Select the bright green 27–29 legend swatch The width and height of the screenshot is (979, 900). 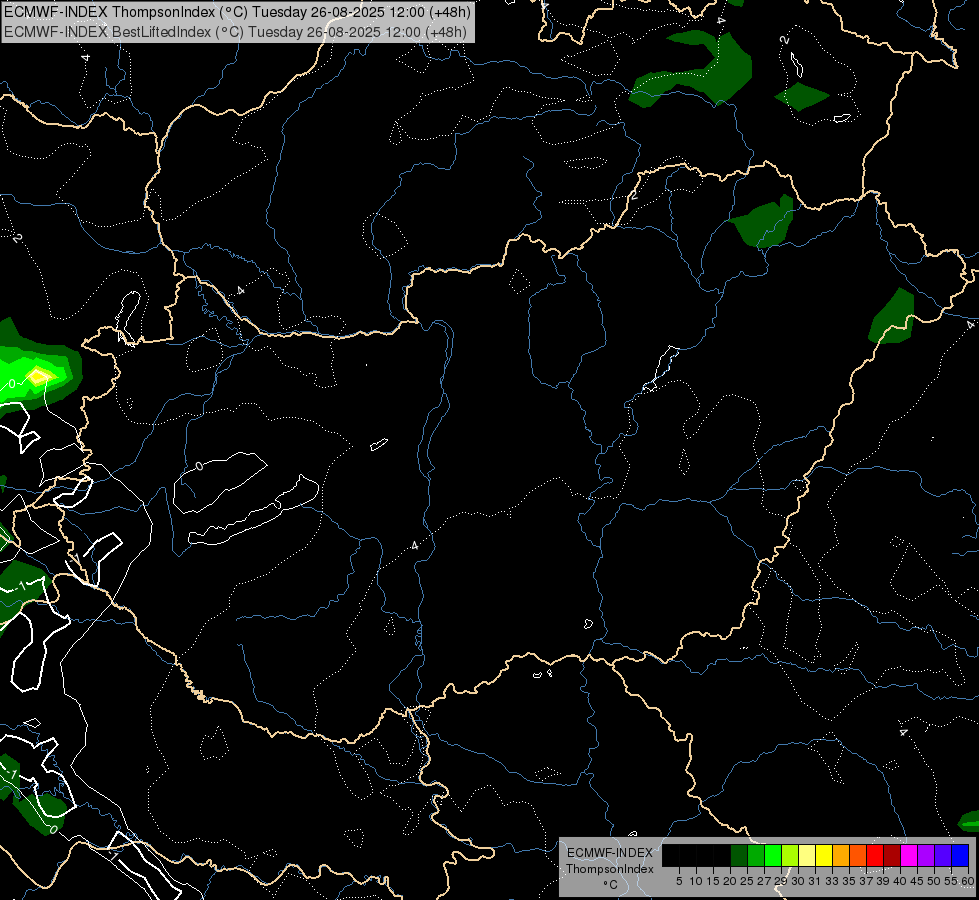[773, 856]
